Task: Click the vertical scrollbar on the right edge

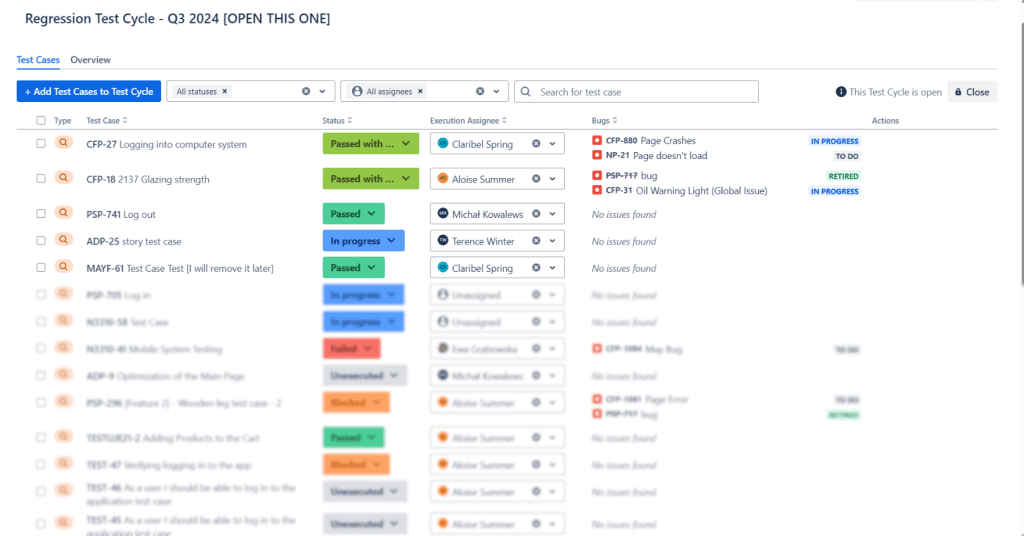Action: pos(1022,153)
